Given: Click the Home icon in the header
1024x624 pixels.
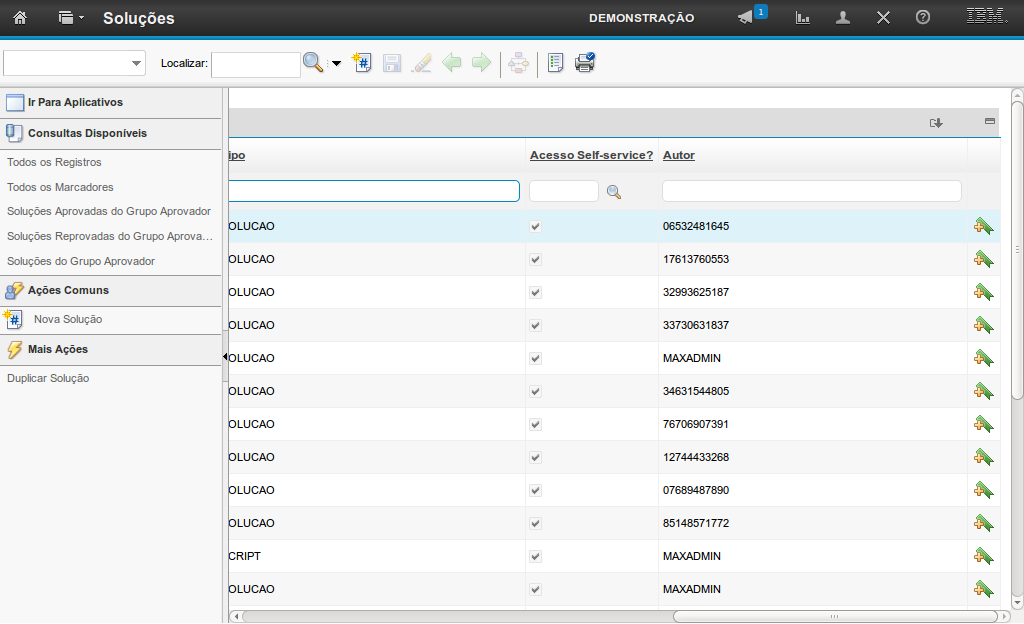Looking at the screenshot, I should 19,18.
